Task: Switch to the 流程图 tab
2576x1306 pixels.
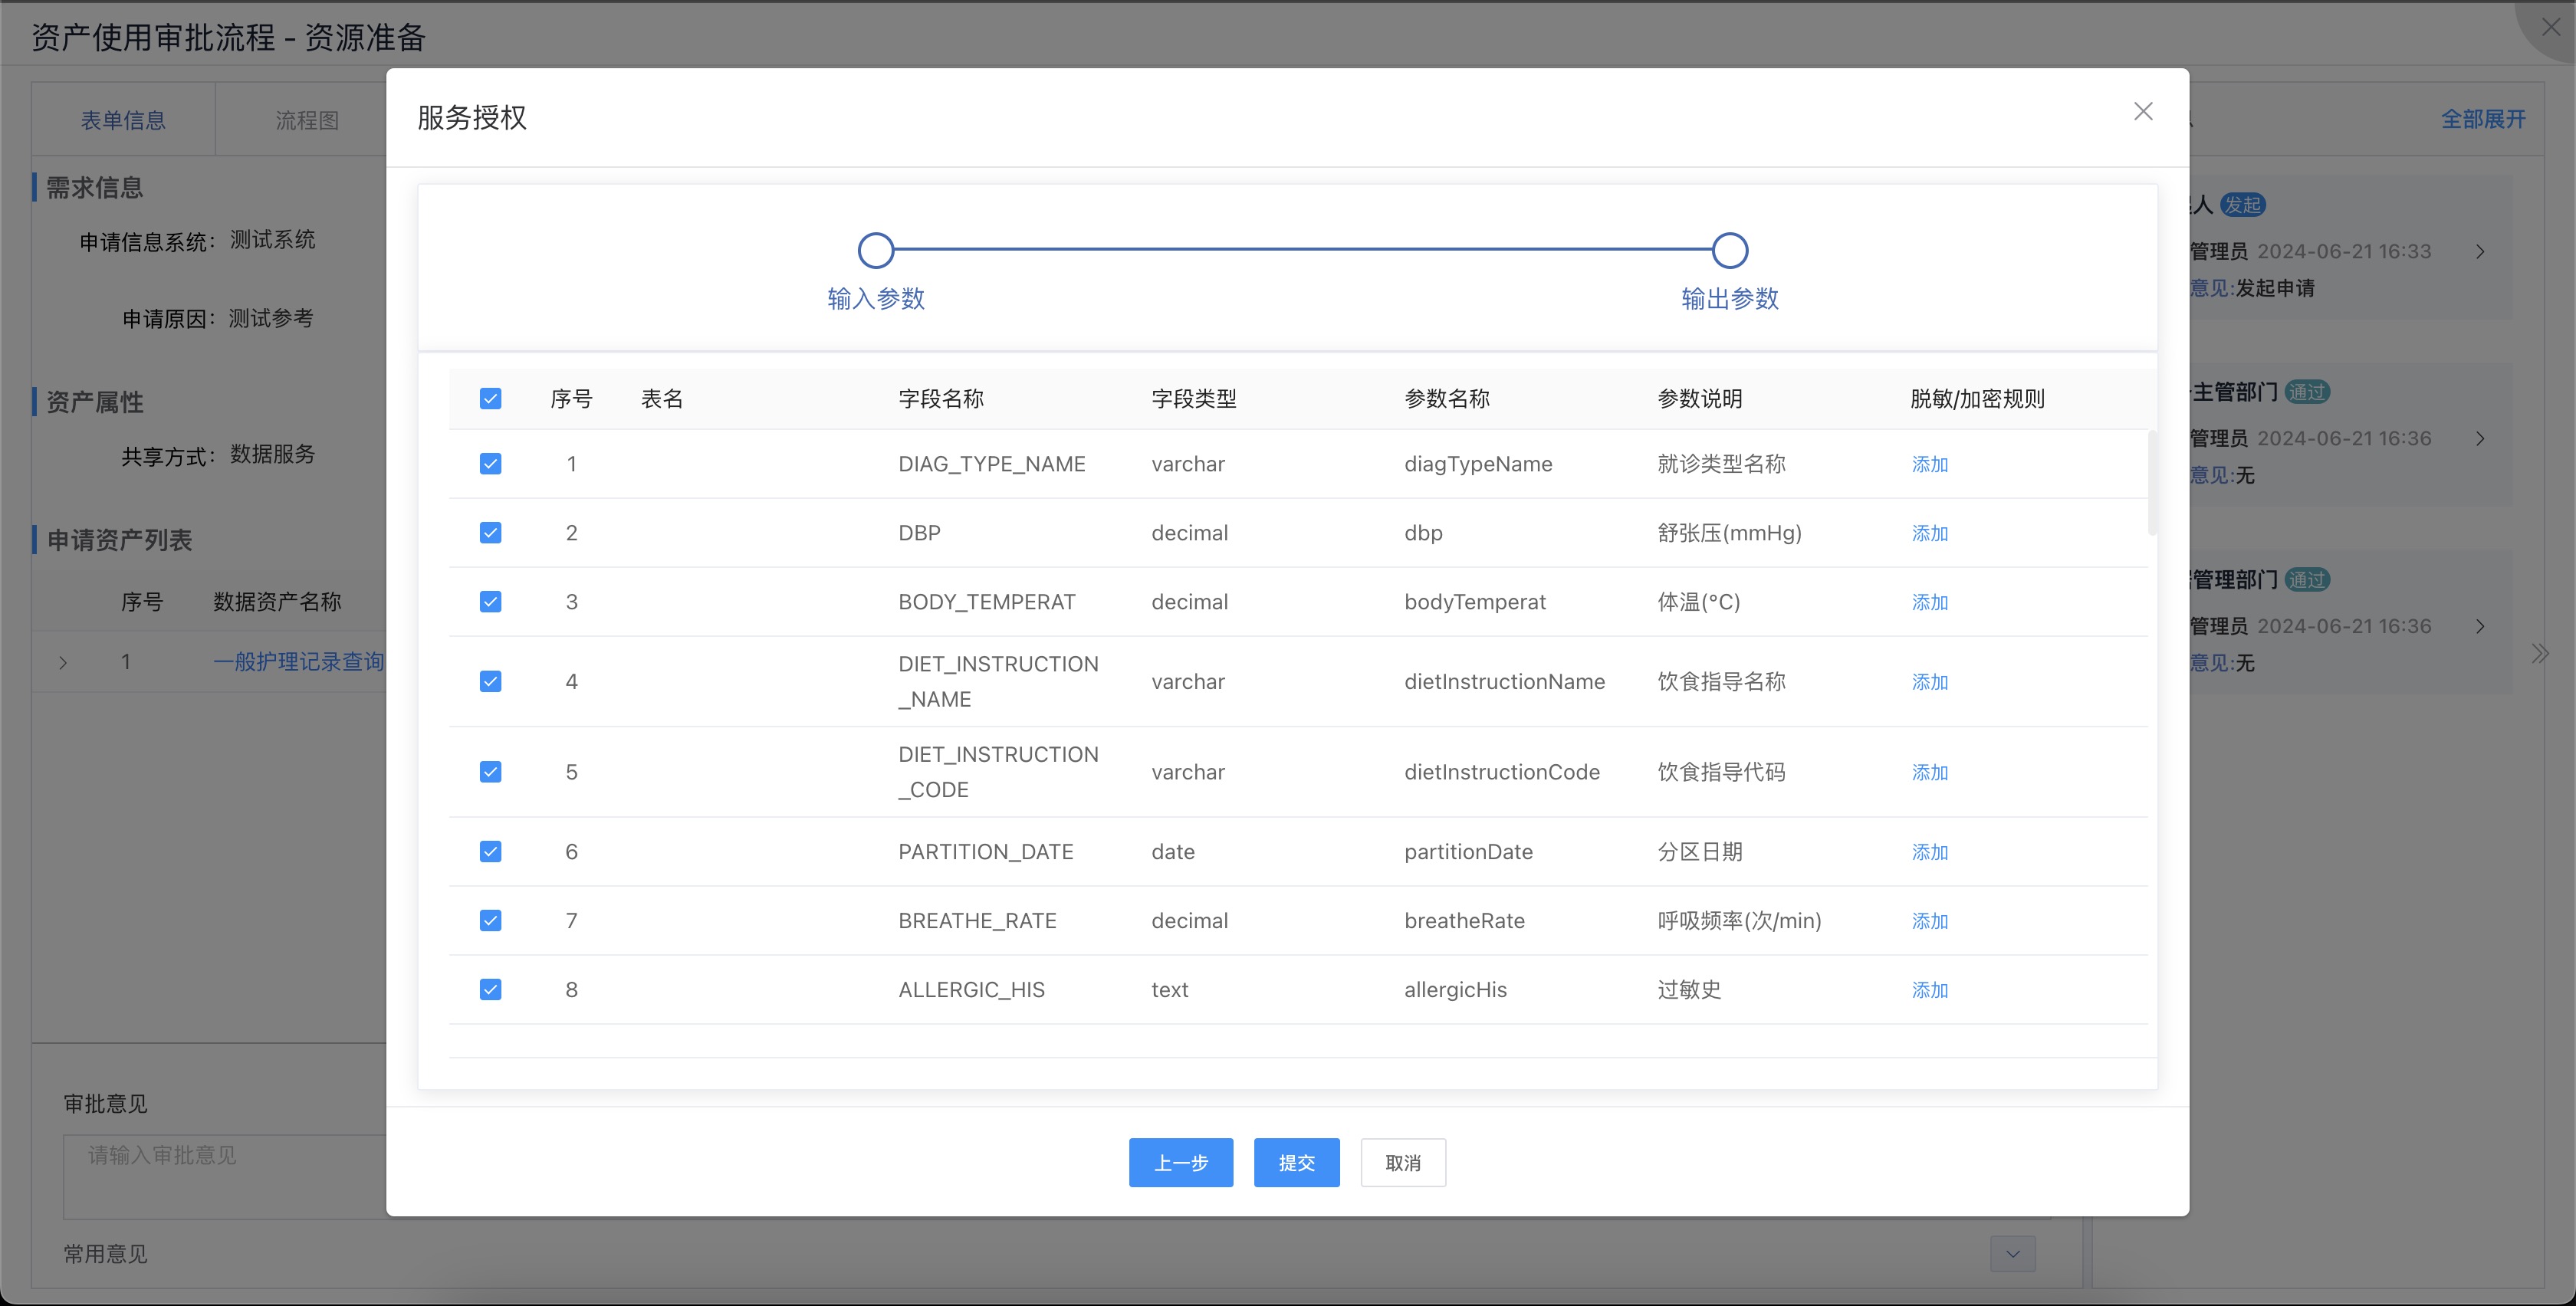Action: click(307, 120)
